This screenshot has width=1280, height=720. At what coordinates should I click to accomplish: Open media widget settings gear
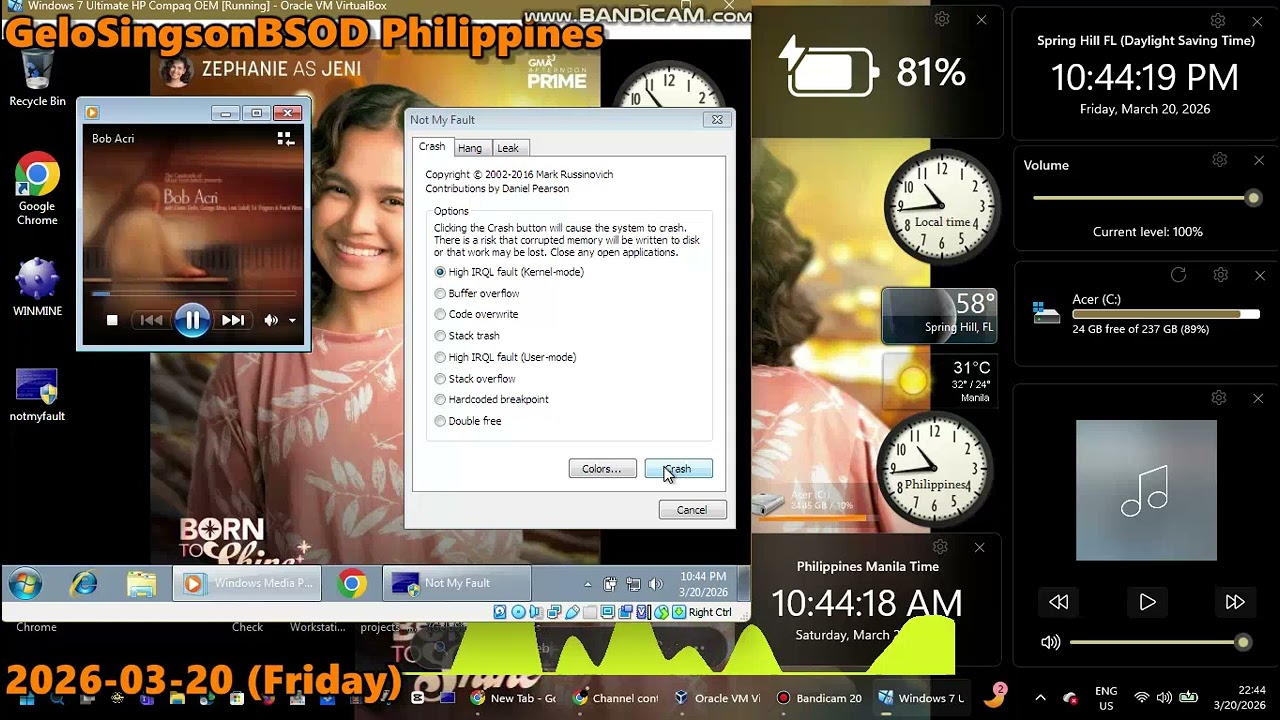[x=1218, y=398]
